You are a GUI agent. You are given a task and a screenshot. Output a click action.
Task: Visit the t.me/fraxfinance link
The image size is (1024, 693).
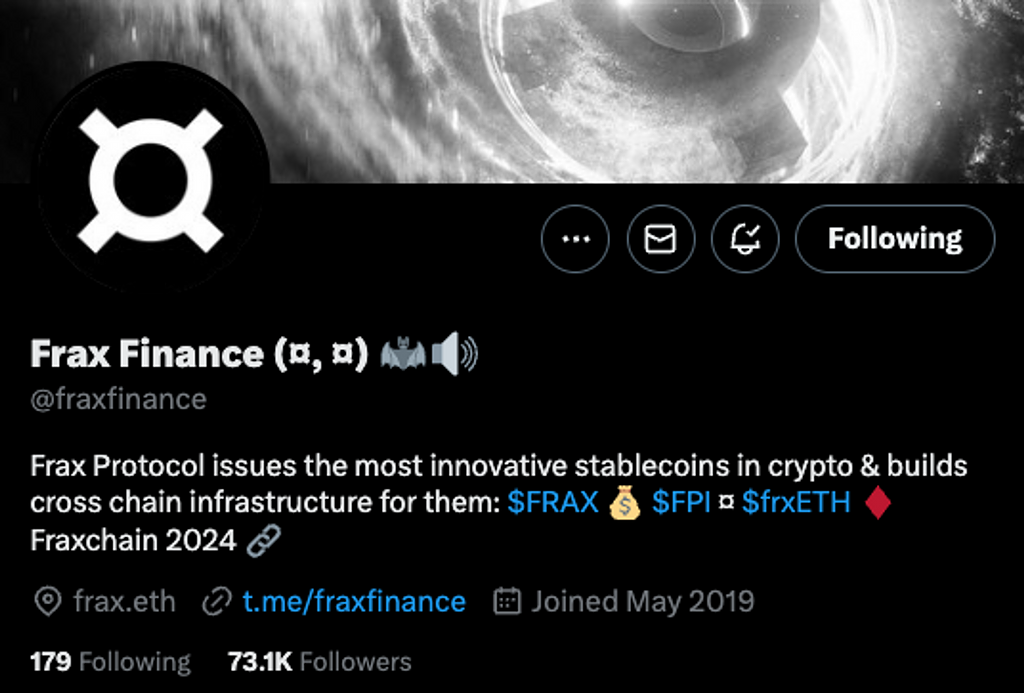click(x=353, y=601)
